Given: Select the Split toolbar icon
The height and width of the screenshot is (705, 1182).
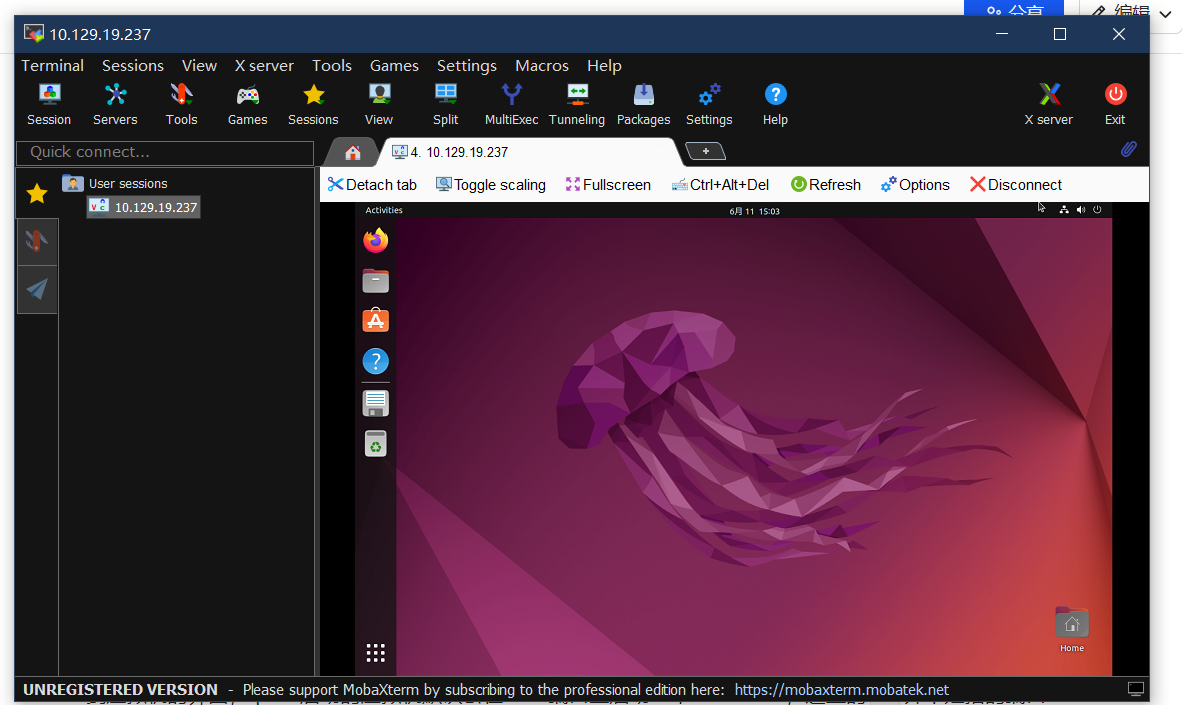Looking at the screenshot, I should pos(446,104).
